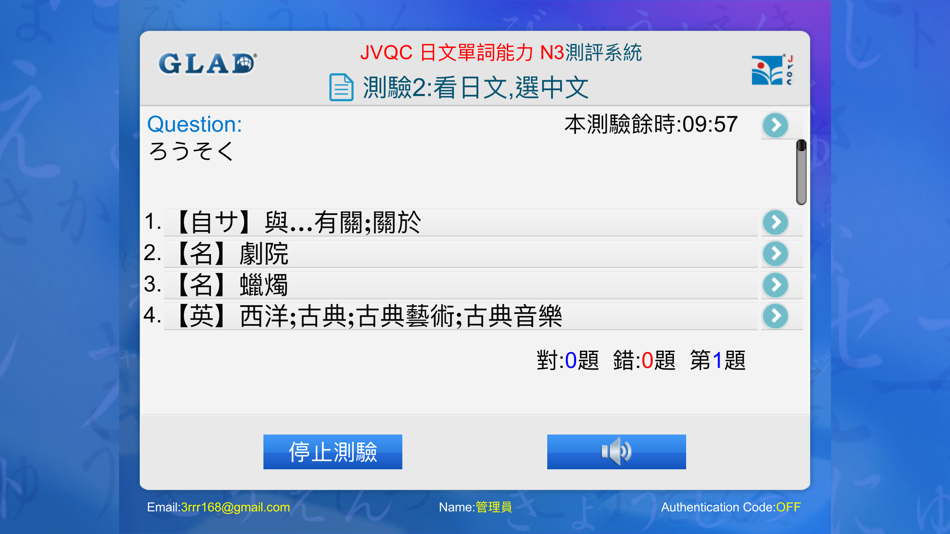
Task: Click the question number 第1題
Action: point(718,361)
